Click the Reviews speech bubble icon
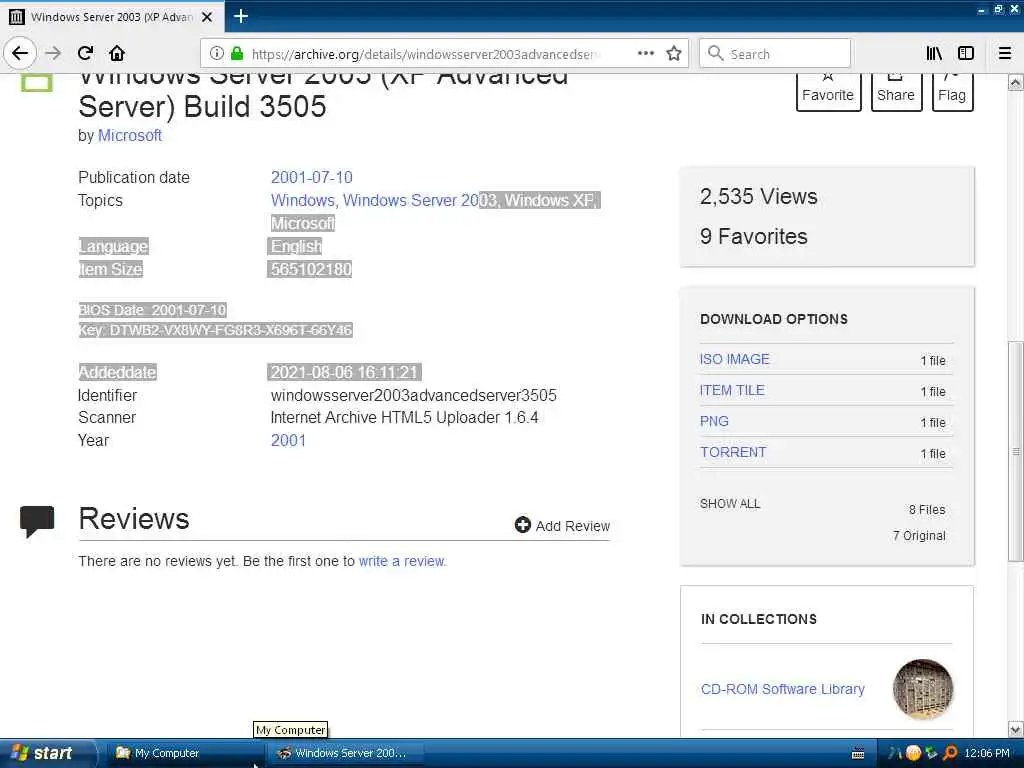The image size is (1024, 768). coord(37,521)
